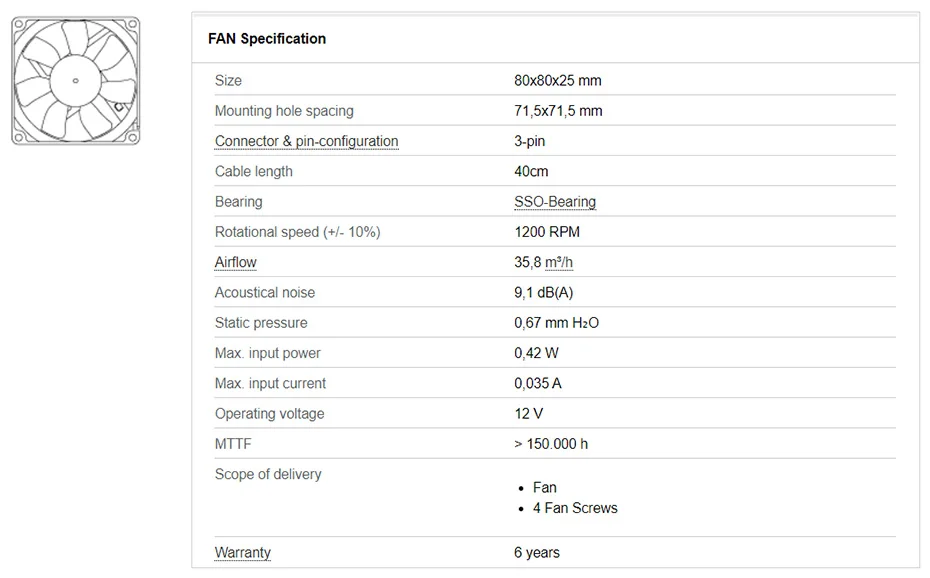Click the FAN Specification heading
The width and height of the screenshot is (930, 578).
point(267,39)
